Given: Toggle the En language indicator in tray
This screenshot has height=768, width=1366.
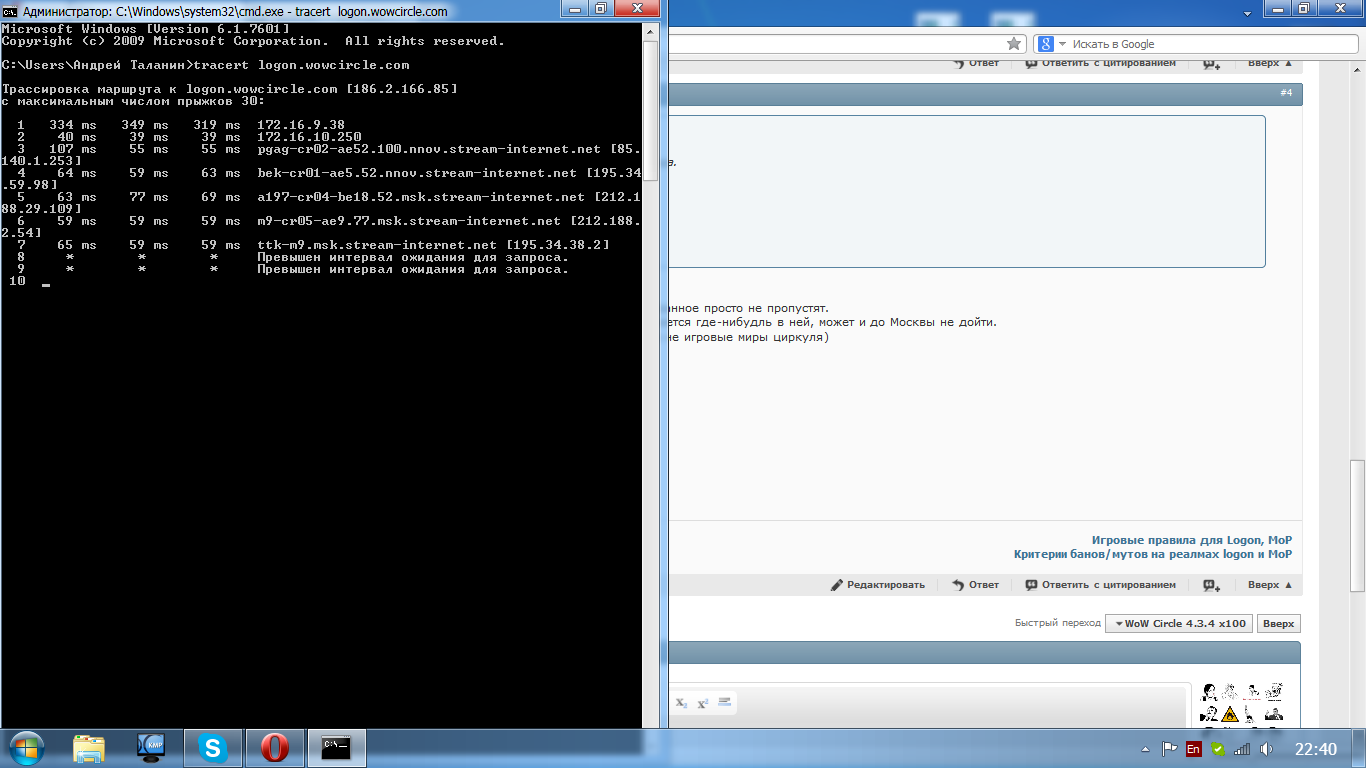Looking at the screenshot, I should (x=1193, y=748).
